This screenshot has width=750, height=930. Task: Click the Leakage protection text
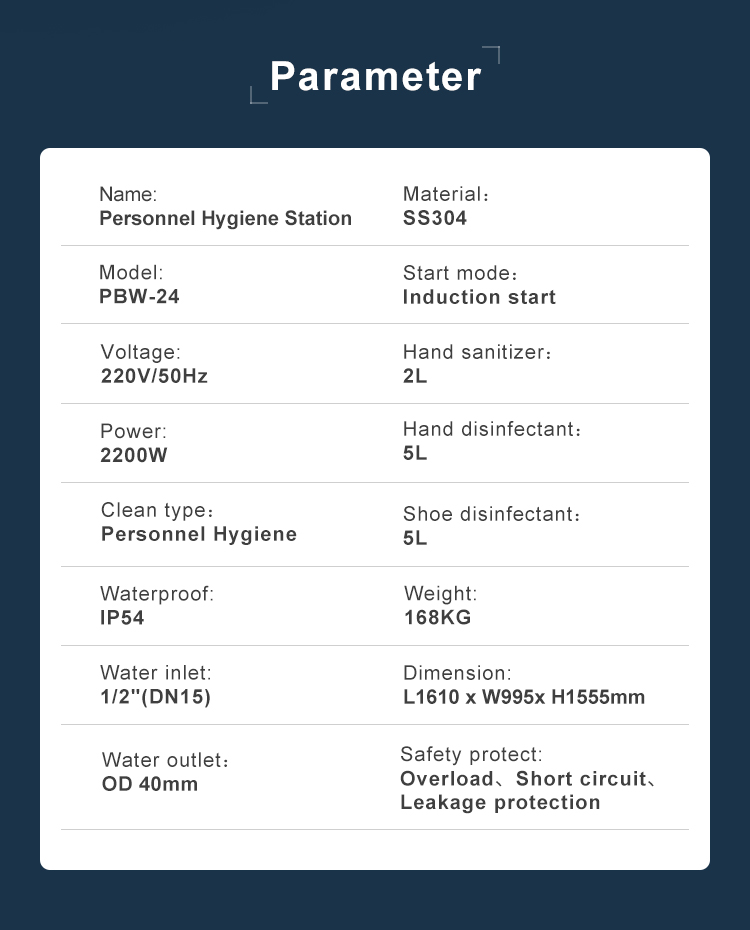click(500, 802)
